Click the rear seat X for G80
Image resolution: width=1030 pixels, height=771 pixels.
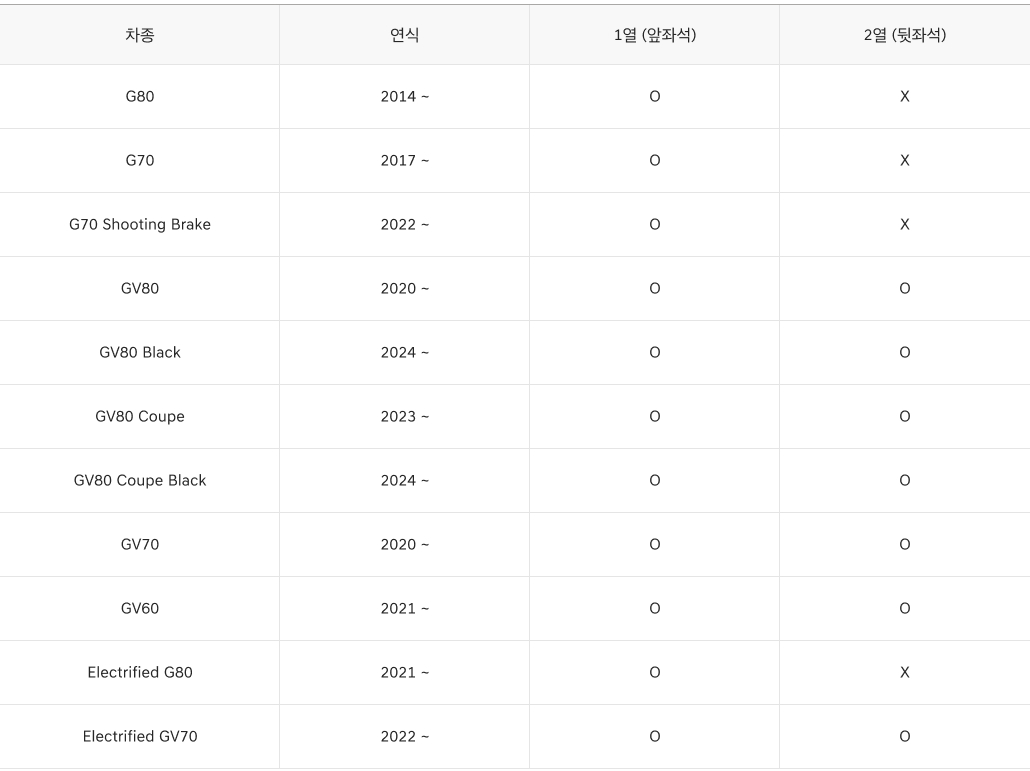tap(904, 97)
